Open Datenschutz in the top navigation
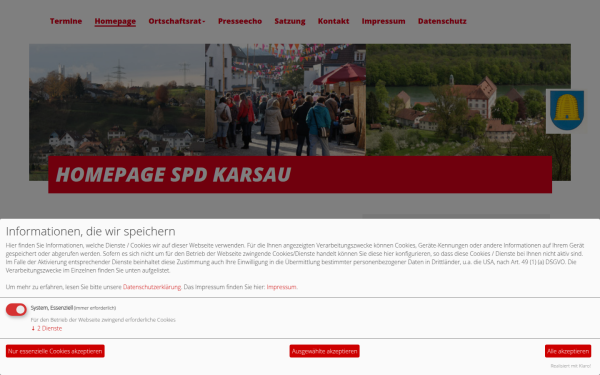Viewport: 600px width, 375px height. 442,21
